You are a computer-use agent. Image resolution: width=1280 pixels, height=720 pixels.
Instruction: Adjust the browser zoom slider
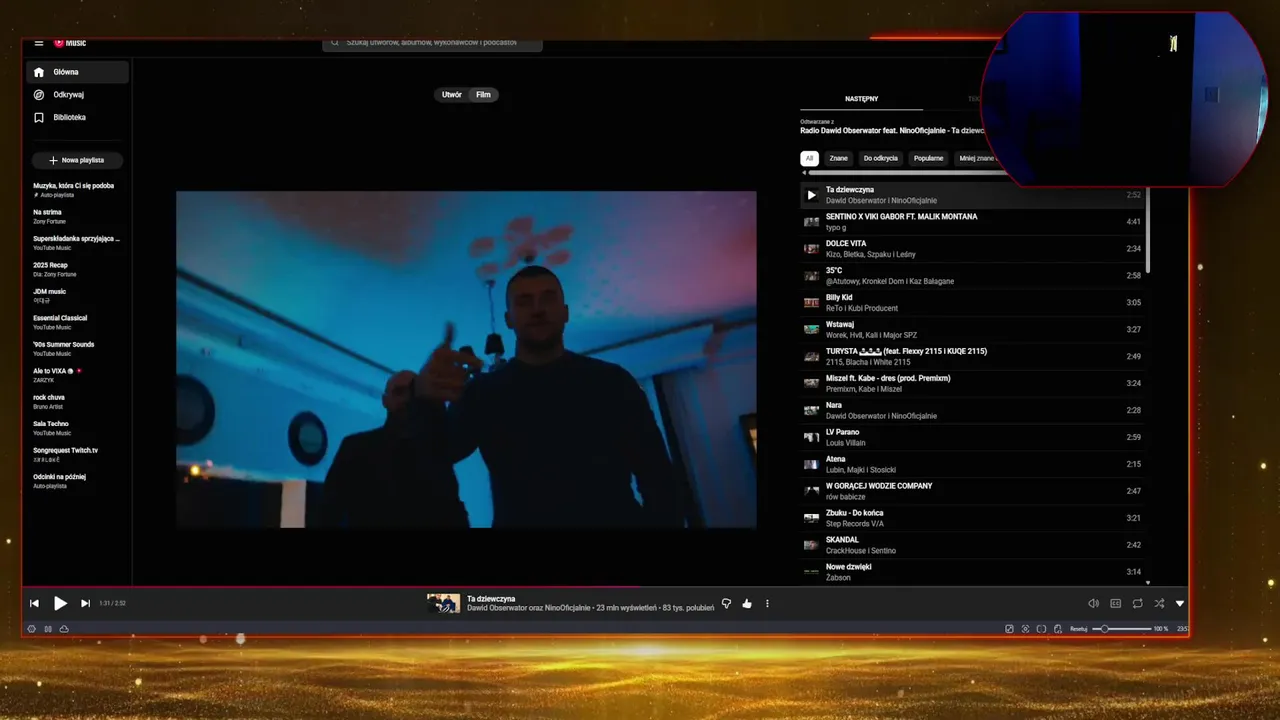pyautogui.click(x=1122, y=629)
